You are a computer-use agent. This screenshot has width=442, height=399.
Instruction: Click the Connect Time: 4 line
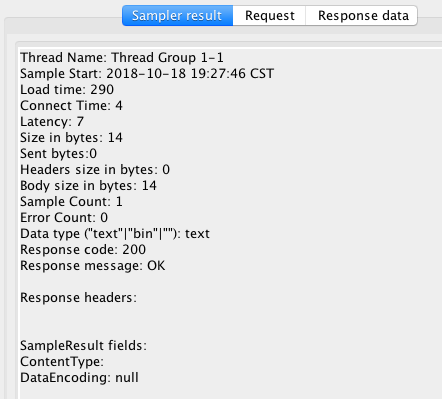(71, 106)
